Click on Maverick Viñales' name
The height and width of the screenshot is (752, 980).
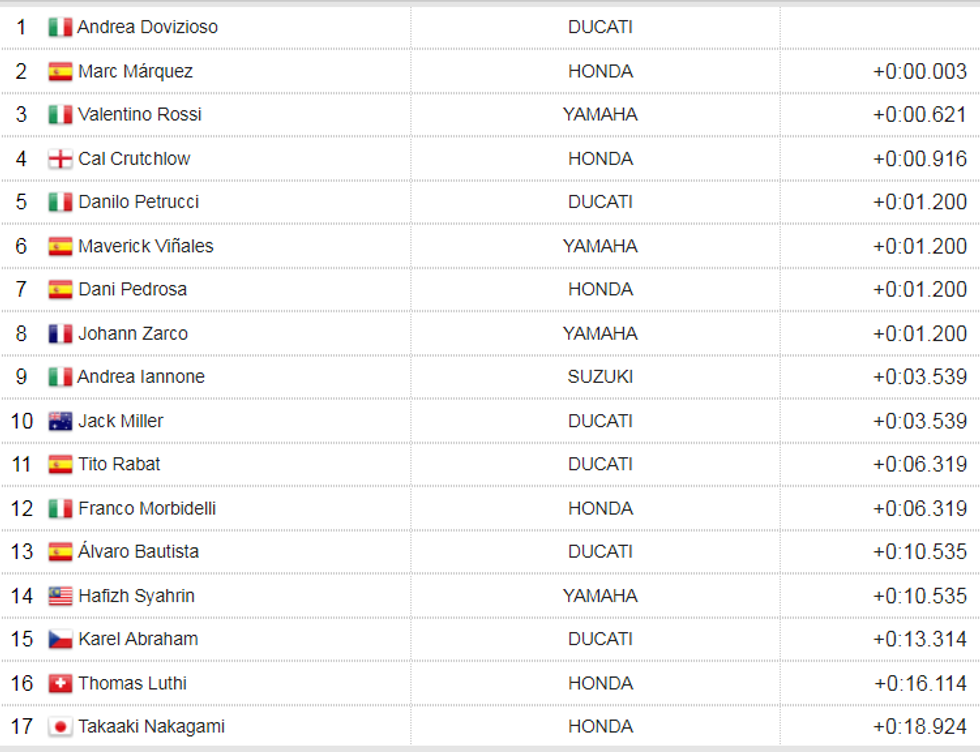(145, 246)
